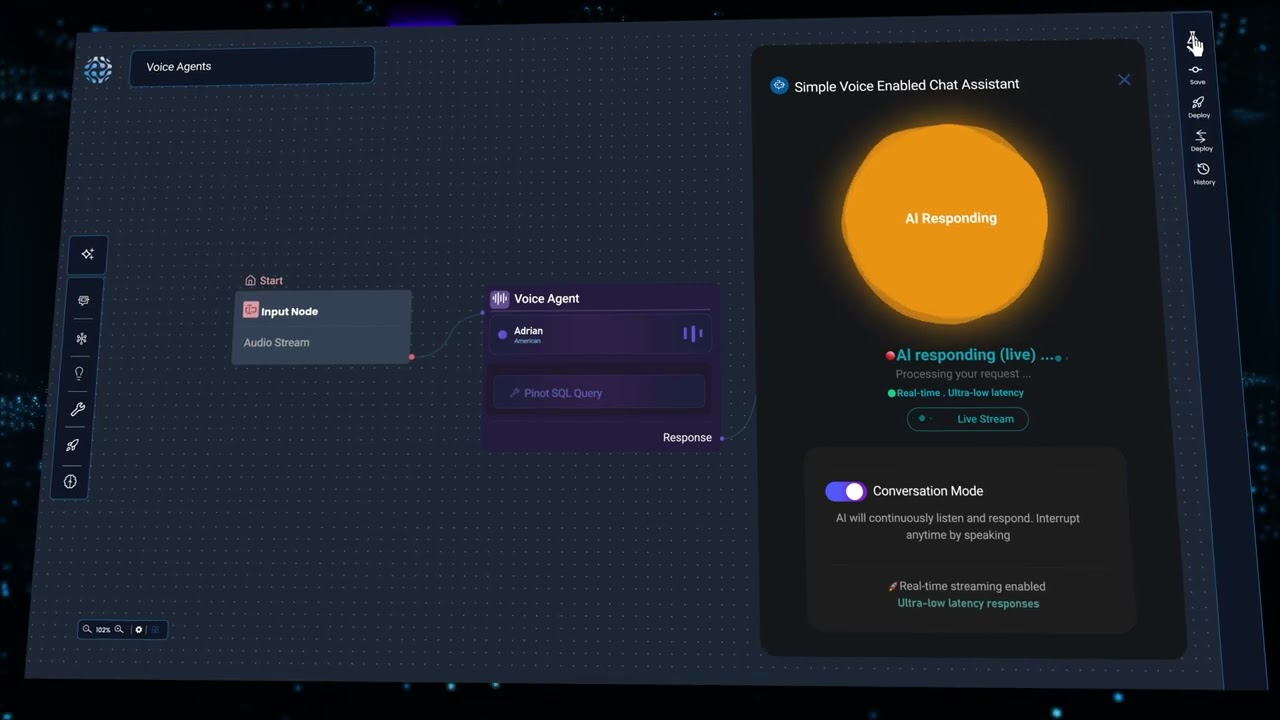The image size is (1280, 720).
Task: Click 'Real-time streaming enabled' text
Action: (972, 587)
